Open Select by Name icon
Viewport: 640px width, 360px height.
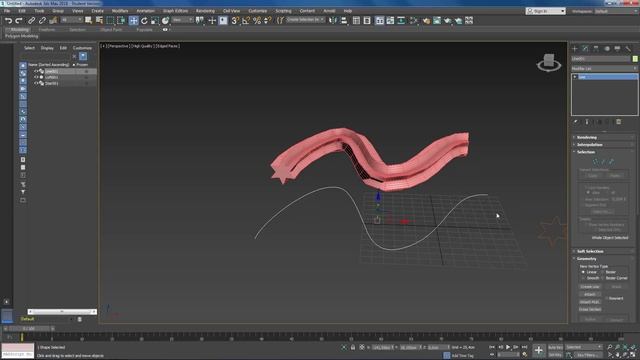tap(99, 20)
